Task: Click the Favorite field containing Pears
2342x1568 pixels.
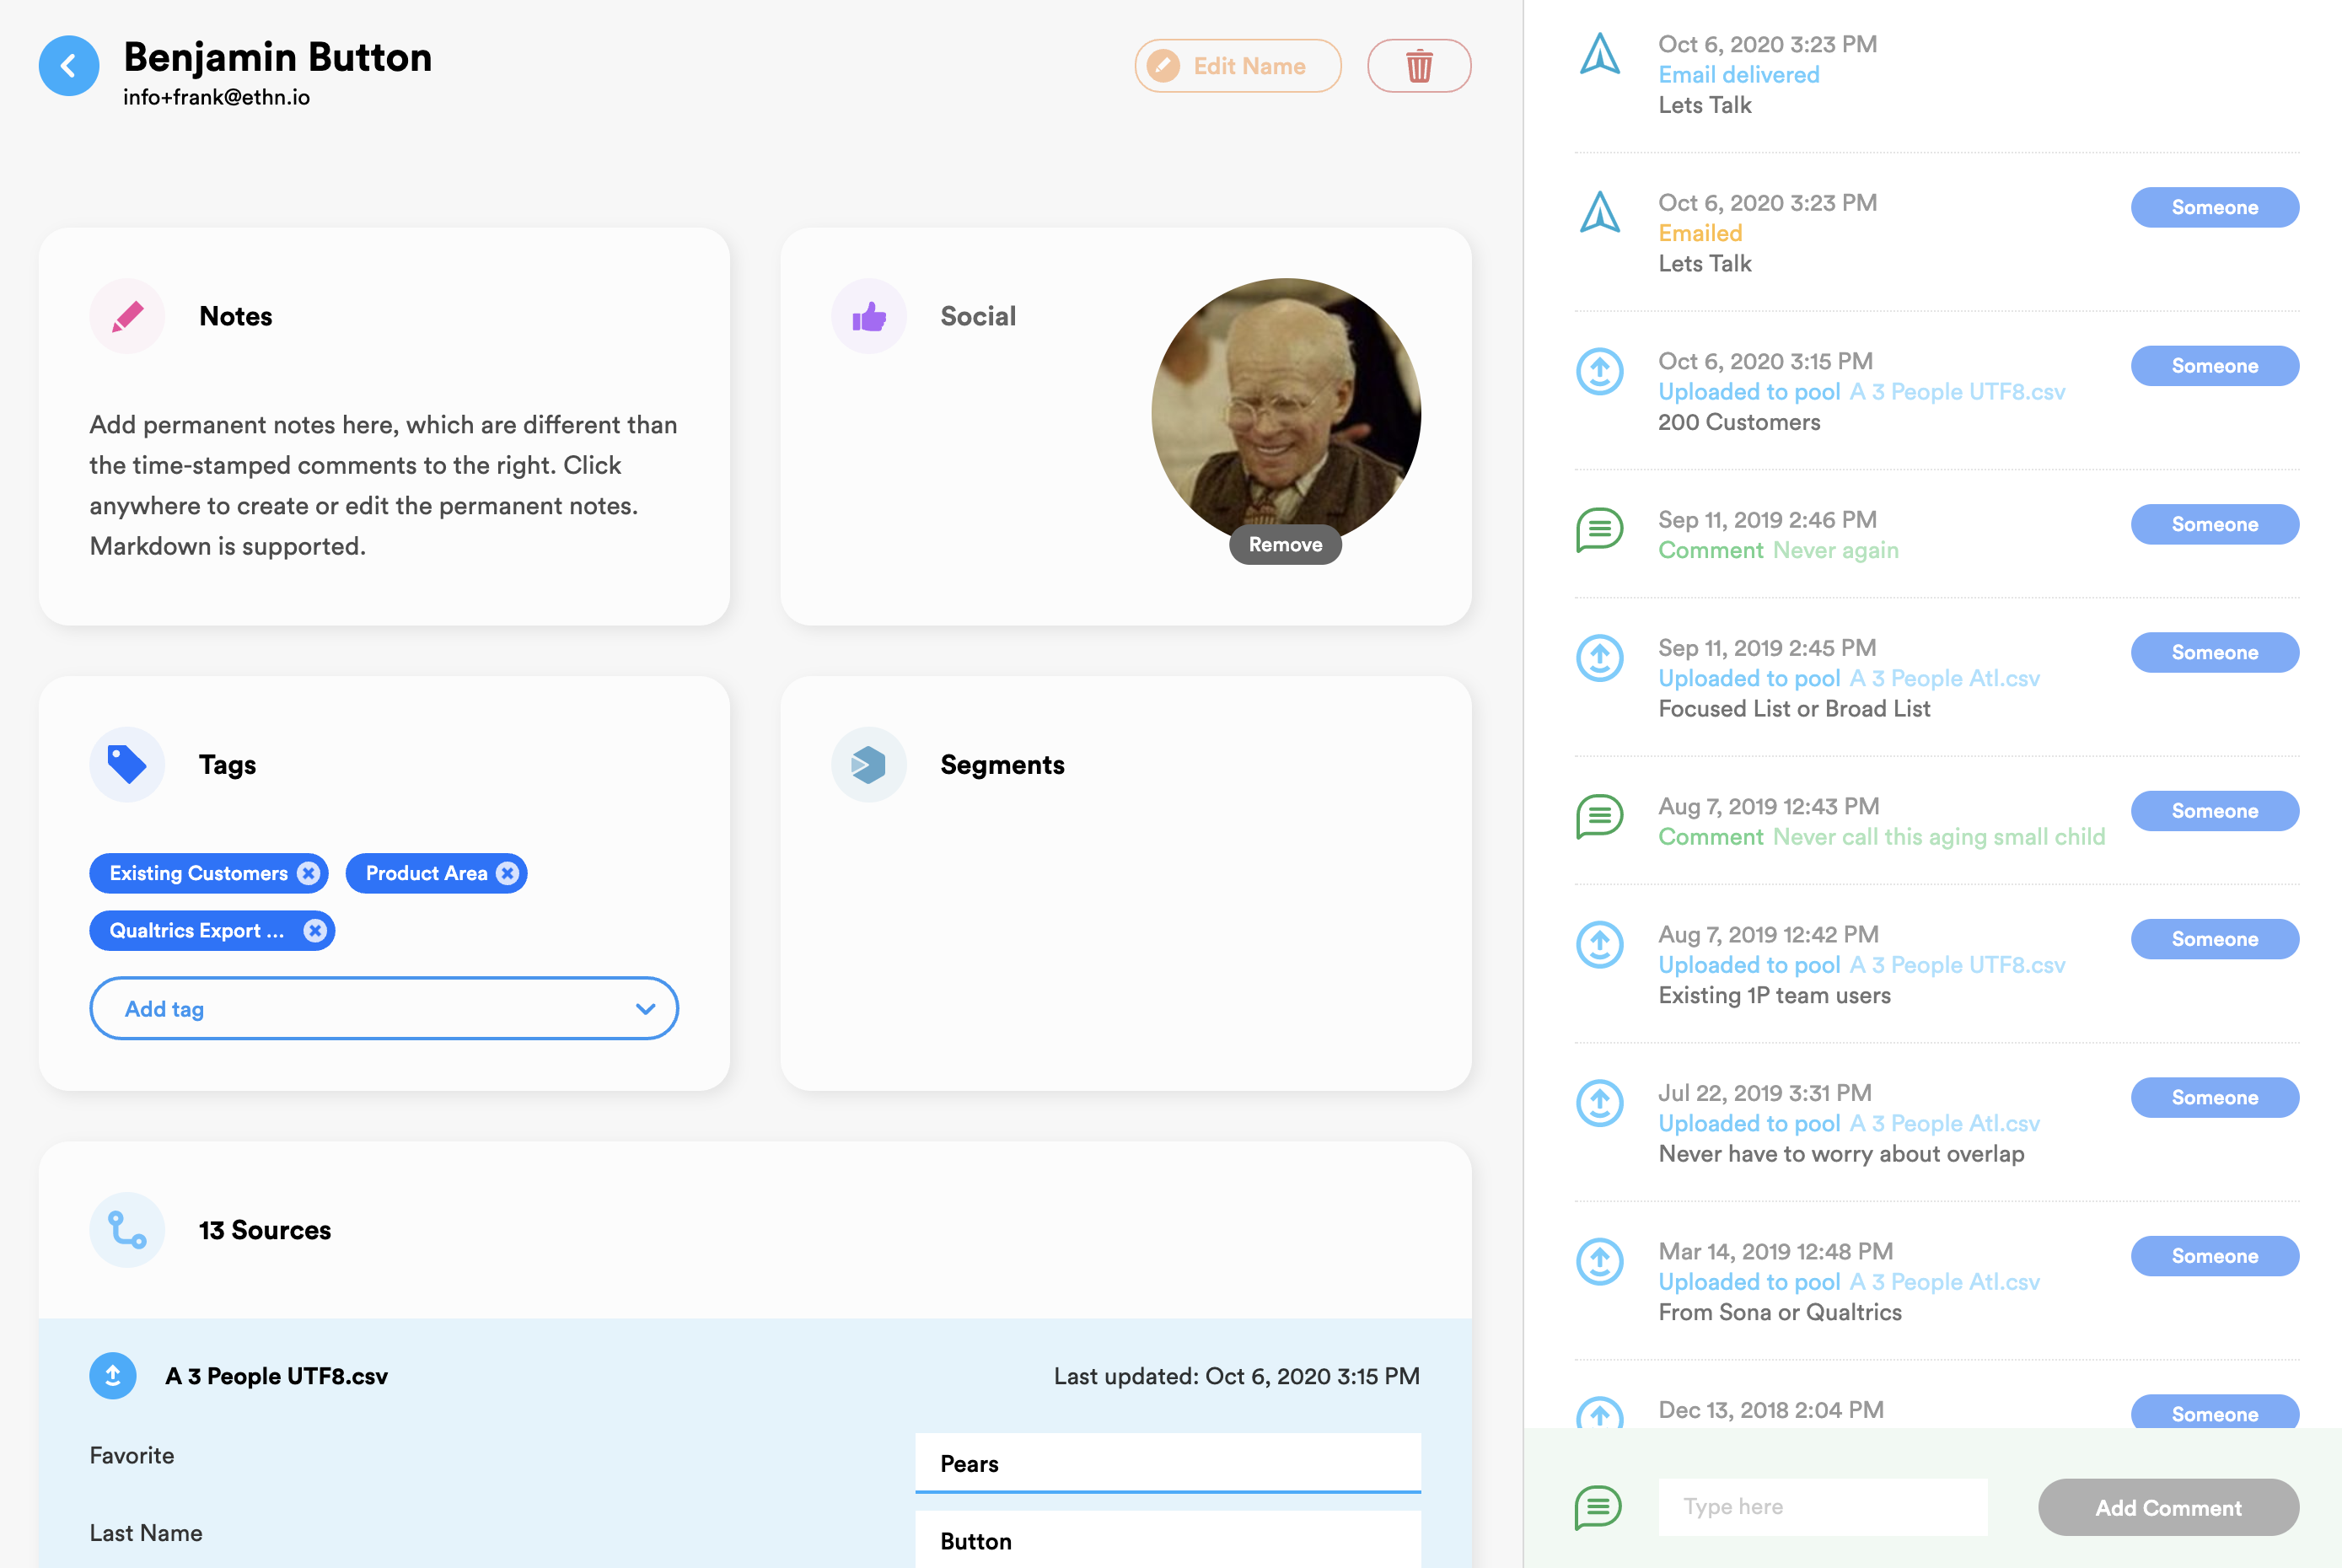Action: coord(1167,1463)
